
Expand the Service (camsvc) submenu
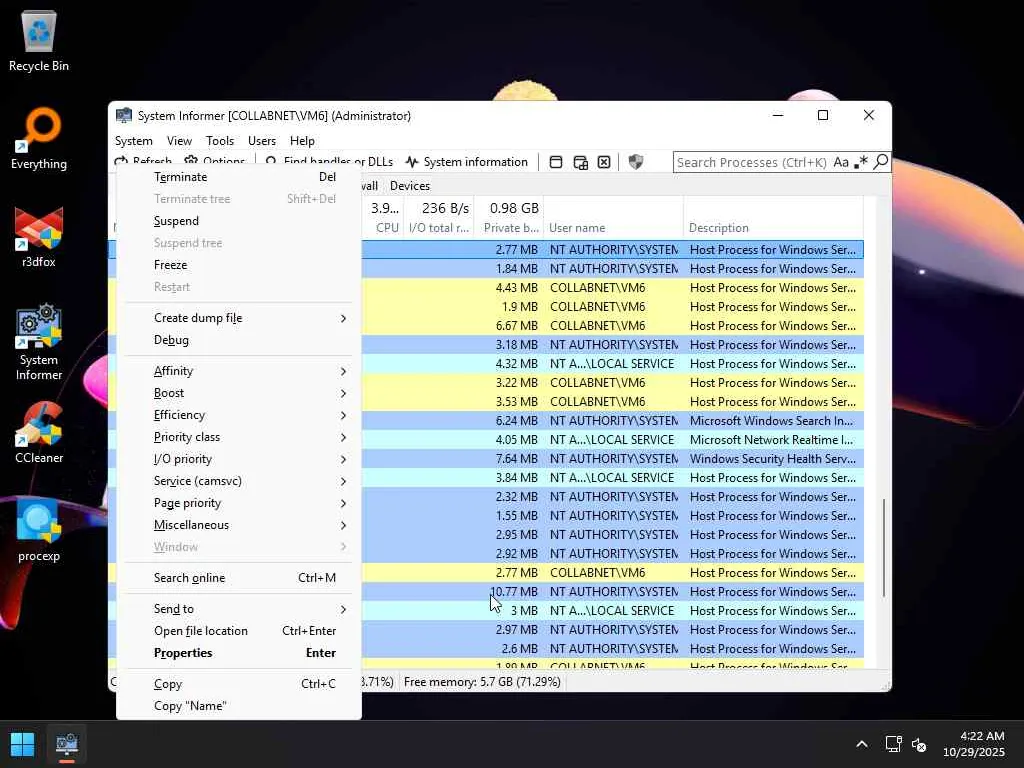pos(239,481)
